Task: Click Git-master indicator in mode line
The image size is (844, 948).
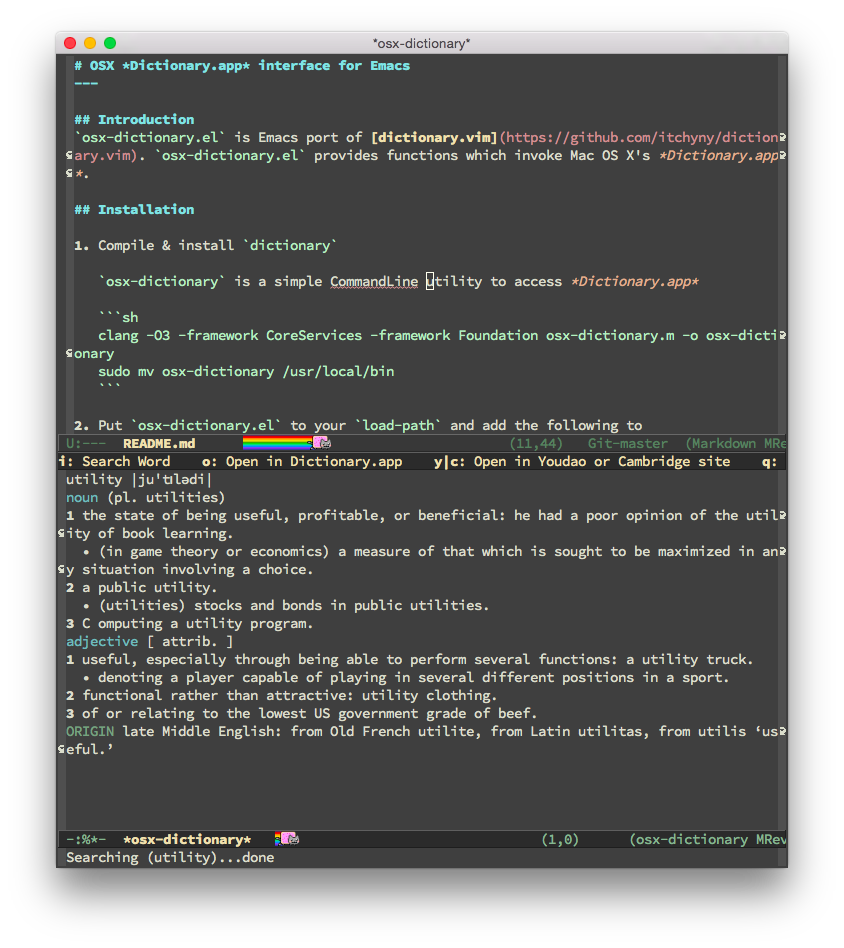Action: pyautogui.click(x=628, y=443)
